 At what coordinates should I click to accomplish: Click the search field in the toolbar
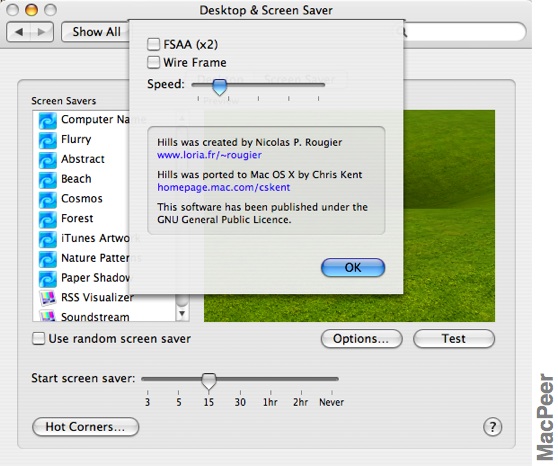(x=465, y=32)
